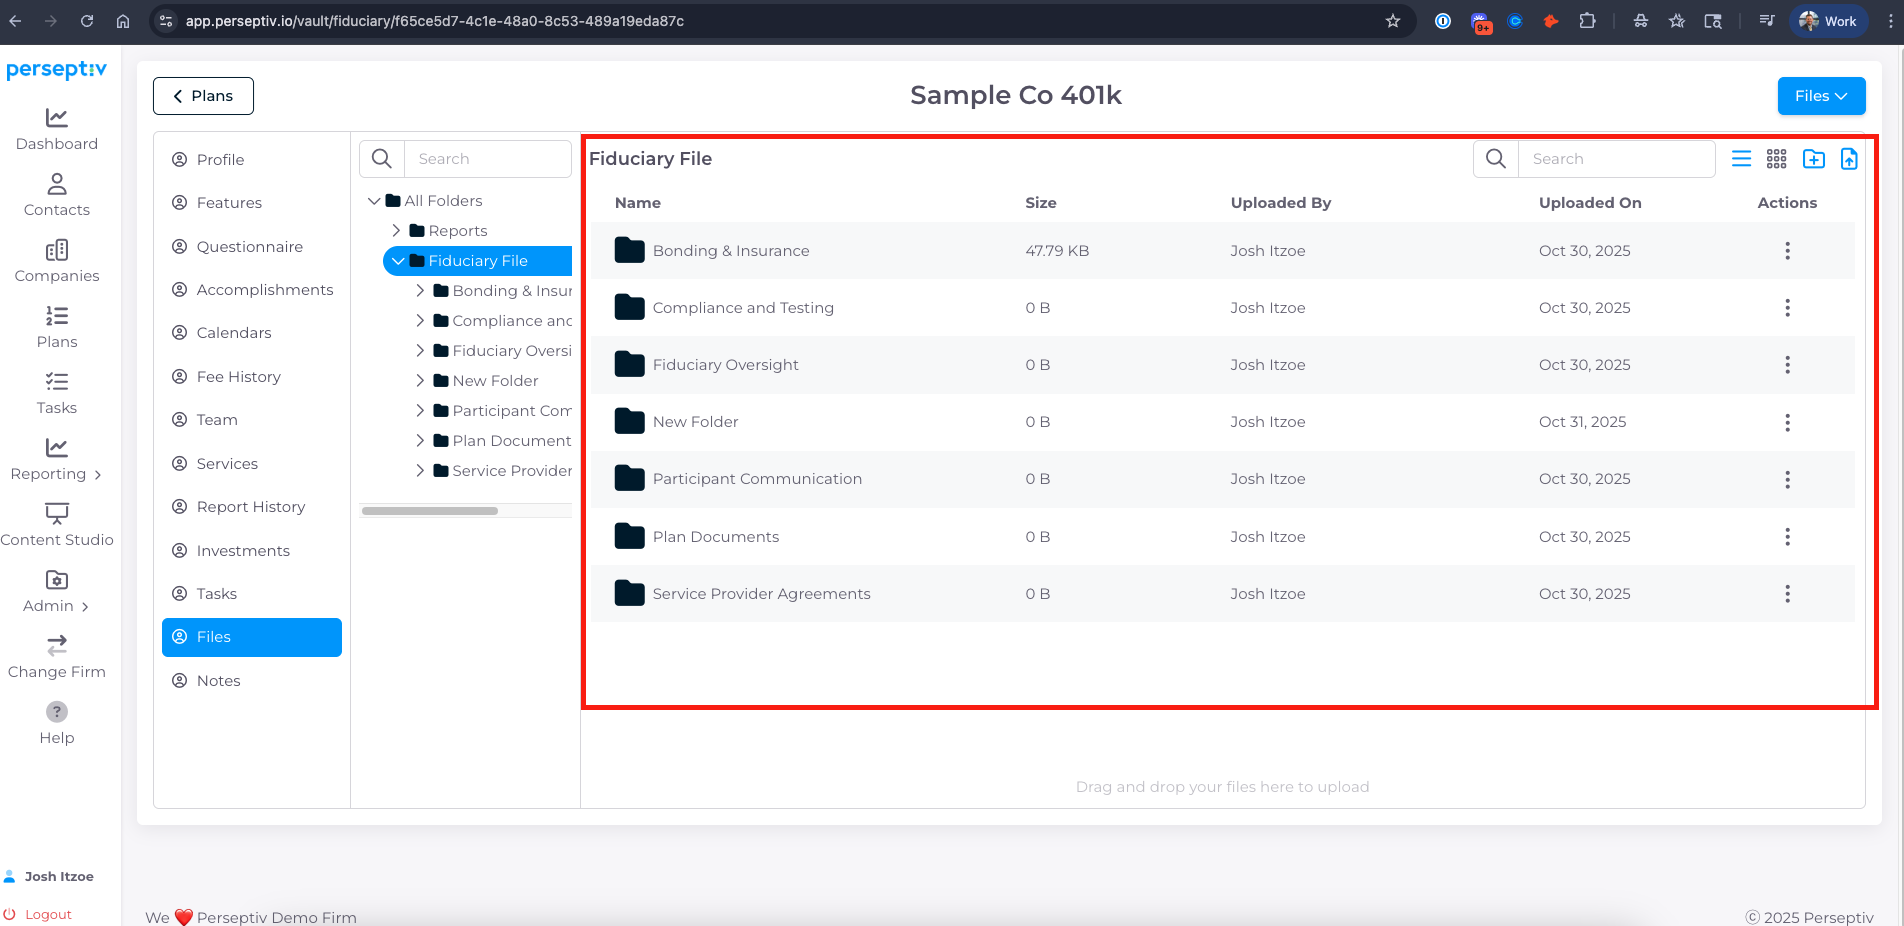Open Contacts from the sidebar
This screenshot has width=1904, height=926.
[57, 196]
